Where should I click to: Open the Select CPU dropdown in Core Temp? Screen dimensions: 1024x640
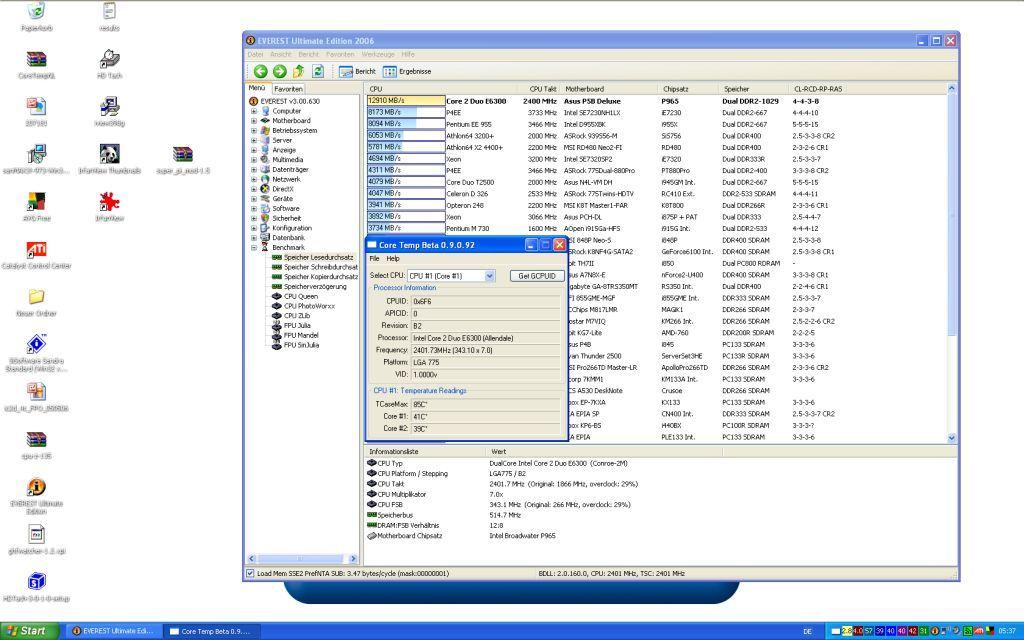point(489,276)
